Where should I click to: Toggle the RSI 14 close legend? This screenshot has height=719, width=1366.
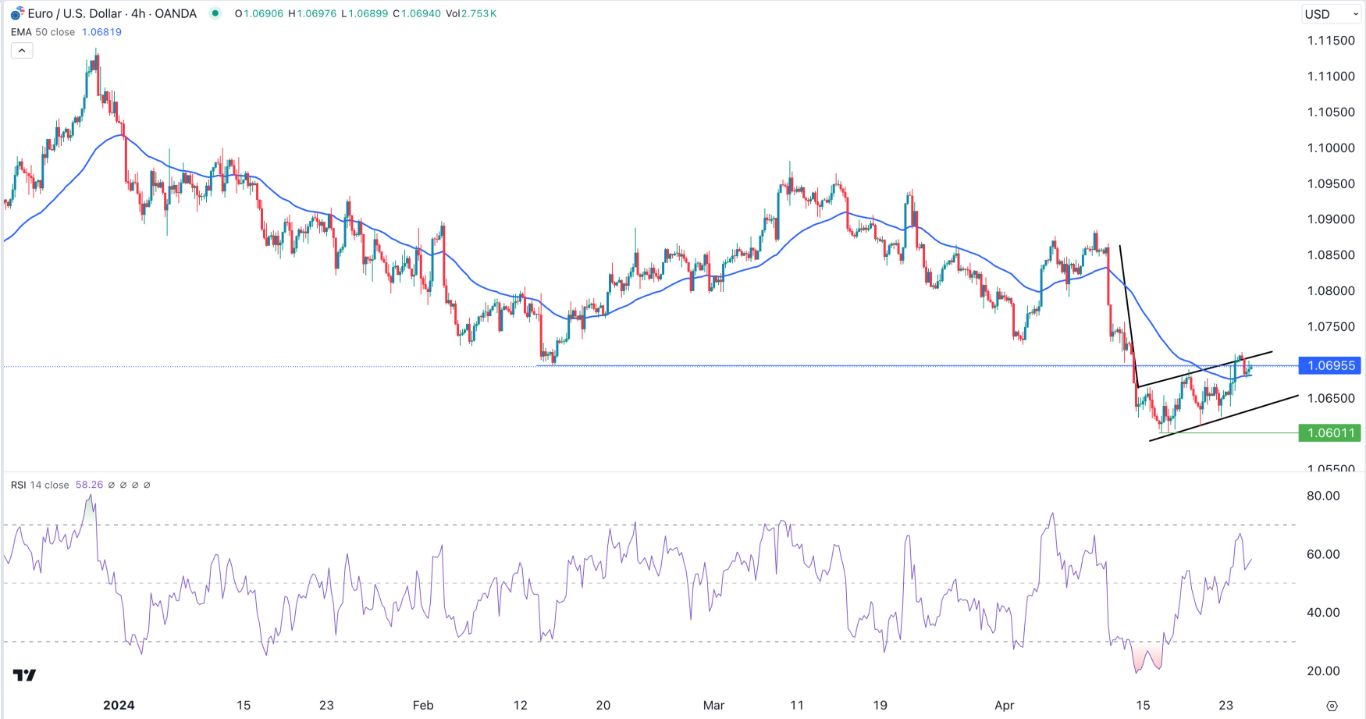[40, 484]
